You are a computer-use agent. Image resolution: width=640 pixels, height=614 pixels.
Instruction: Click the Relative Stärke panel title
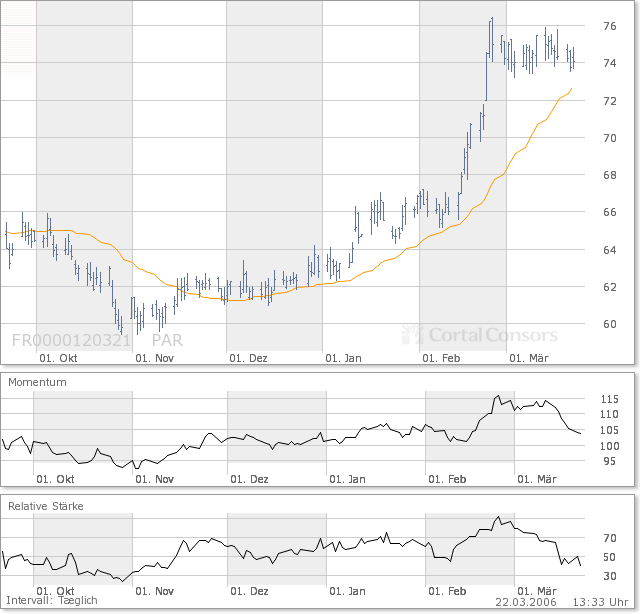point(46,506)
